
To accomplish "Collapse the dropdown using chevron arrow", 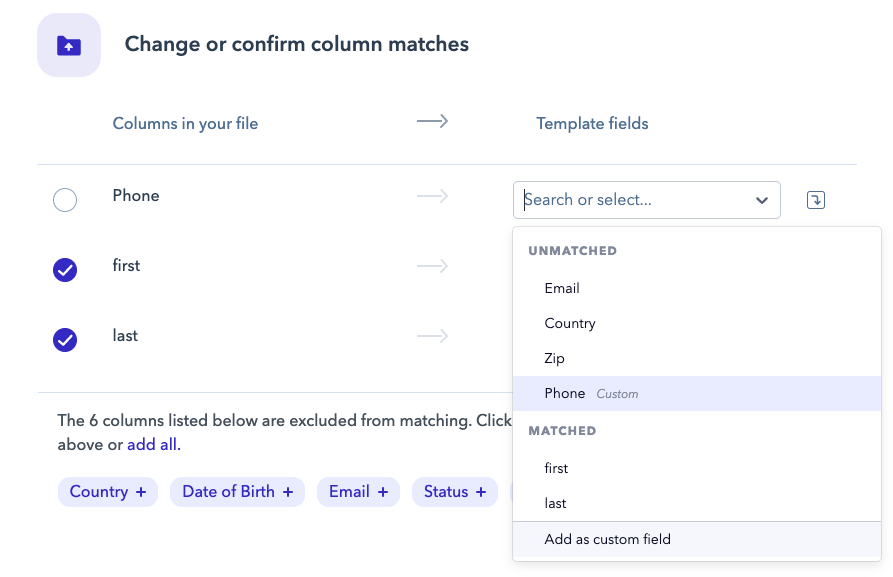I will pos(761,200).
